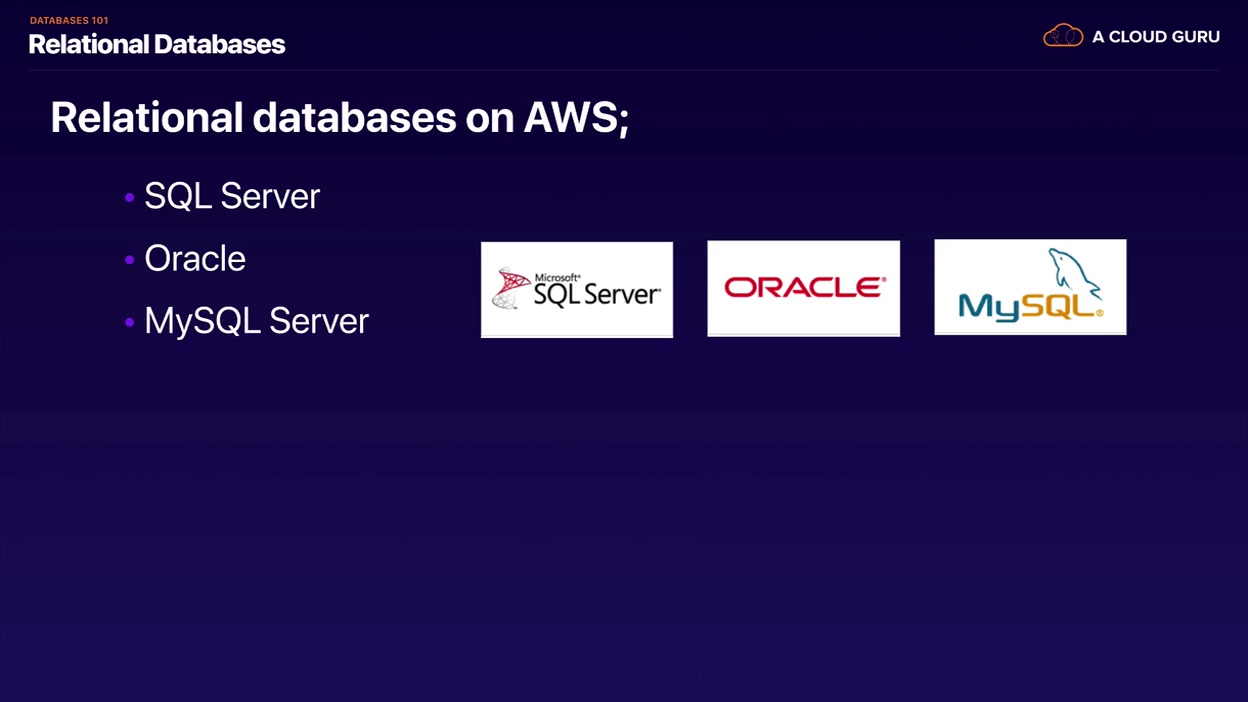Viewport: 1248px width, 702px height.
Task: Click the "A CLOUD GURU" brand text
Action: click(1155, 37)
